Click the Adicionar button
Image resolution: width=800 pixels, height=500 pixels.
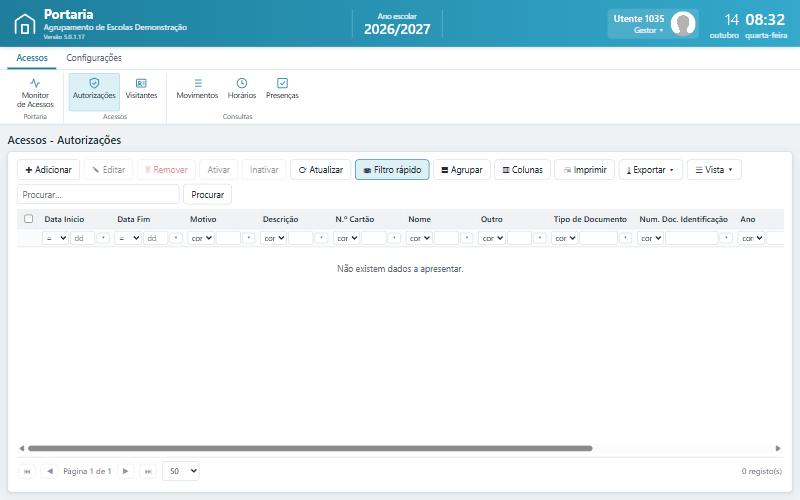(48, 169)
